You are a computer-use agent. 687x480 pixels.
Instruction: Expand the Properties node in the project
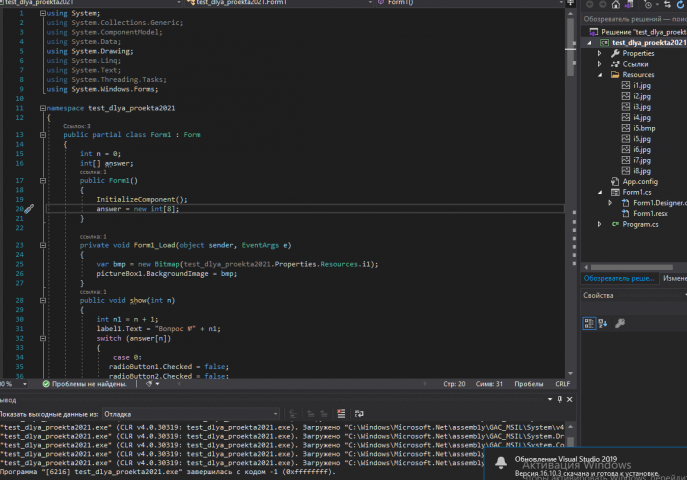(601, 53)
